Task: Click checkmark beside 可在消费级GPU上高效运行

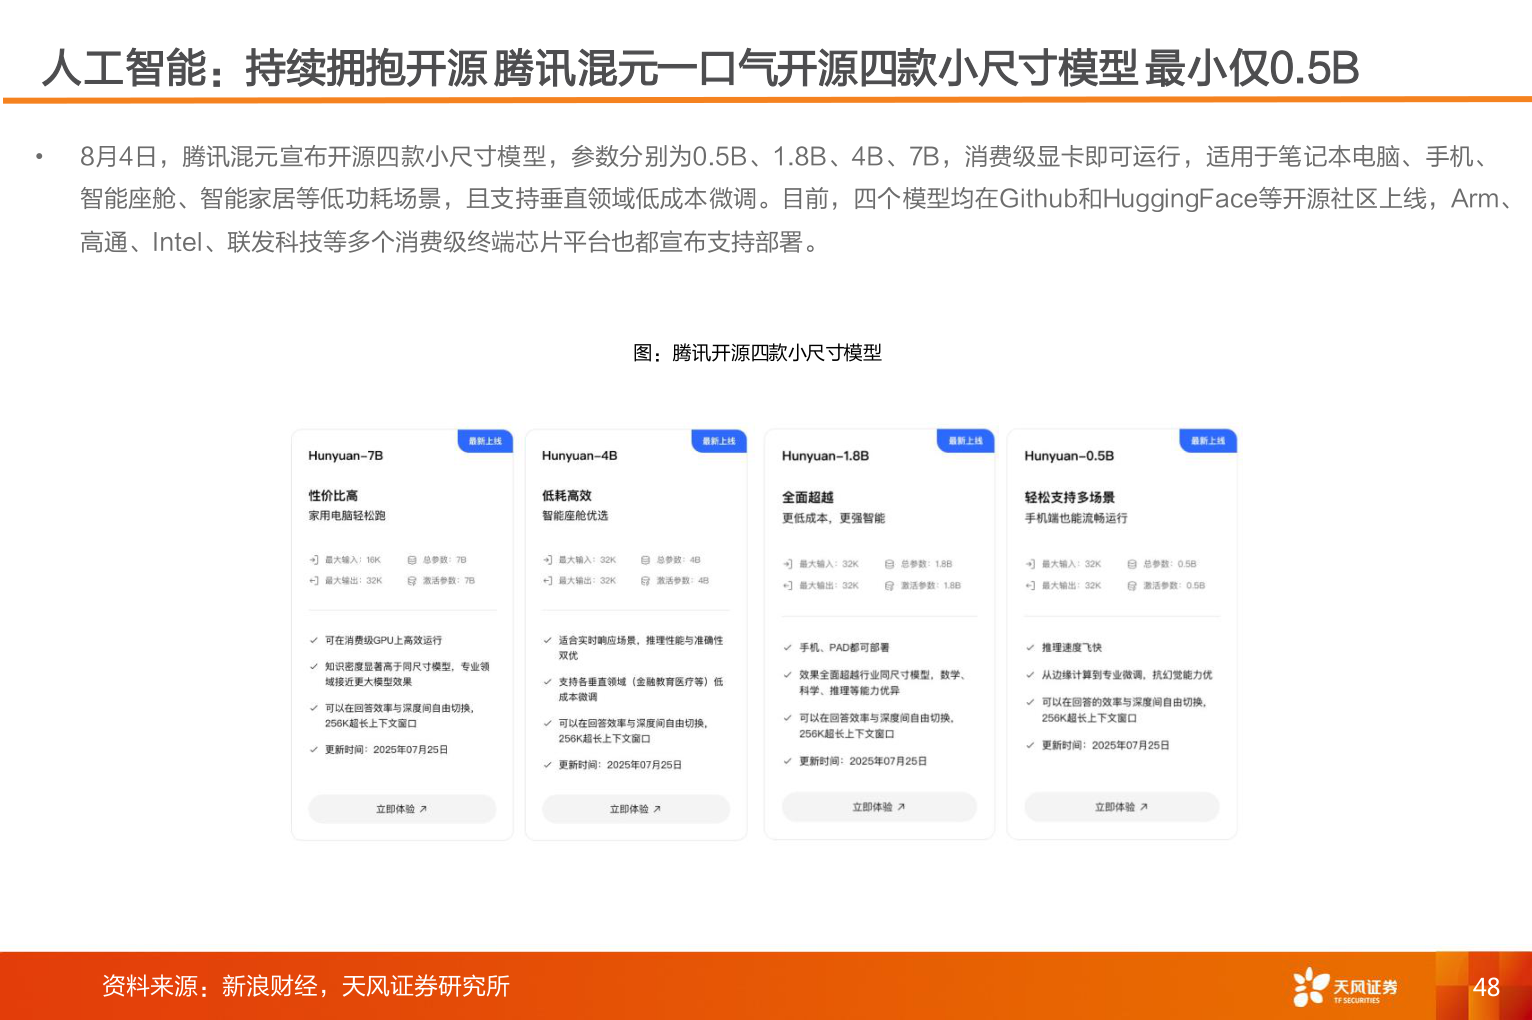Action: [x=313, y=640]
